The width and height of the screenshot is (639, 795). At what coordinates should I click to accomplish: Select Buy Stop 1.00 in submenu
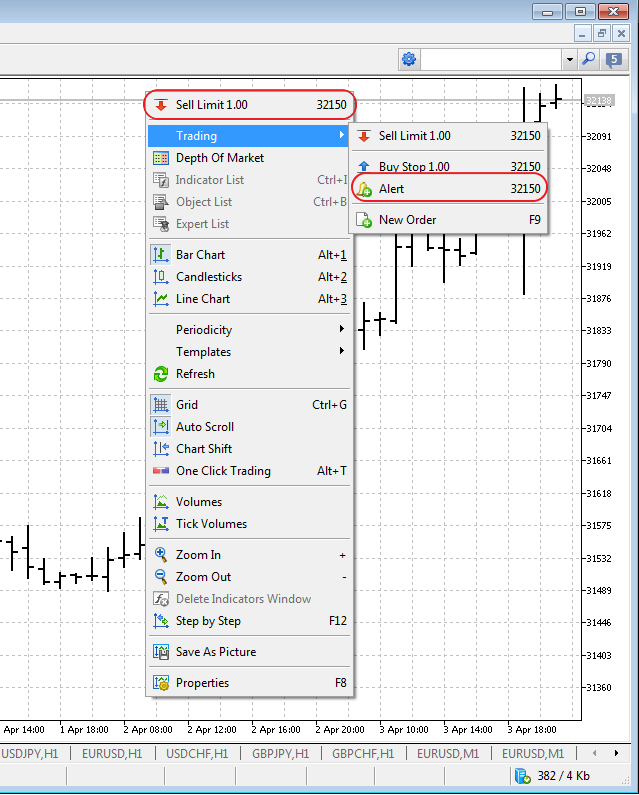tap(449, 166)
